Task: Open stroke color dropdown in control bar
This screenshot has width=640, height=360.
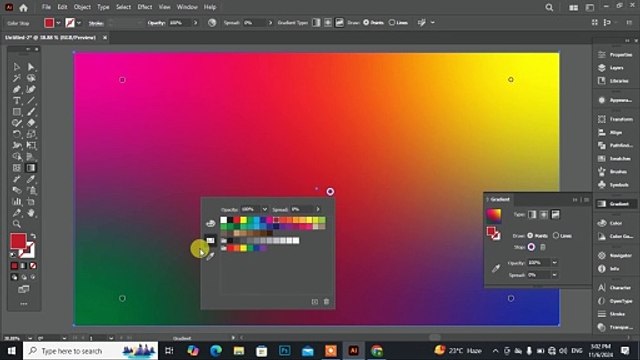Action: pyautogui.click(x=79, y=23)
